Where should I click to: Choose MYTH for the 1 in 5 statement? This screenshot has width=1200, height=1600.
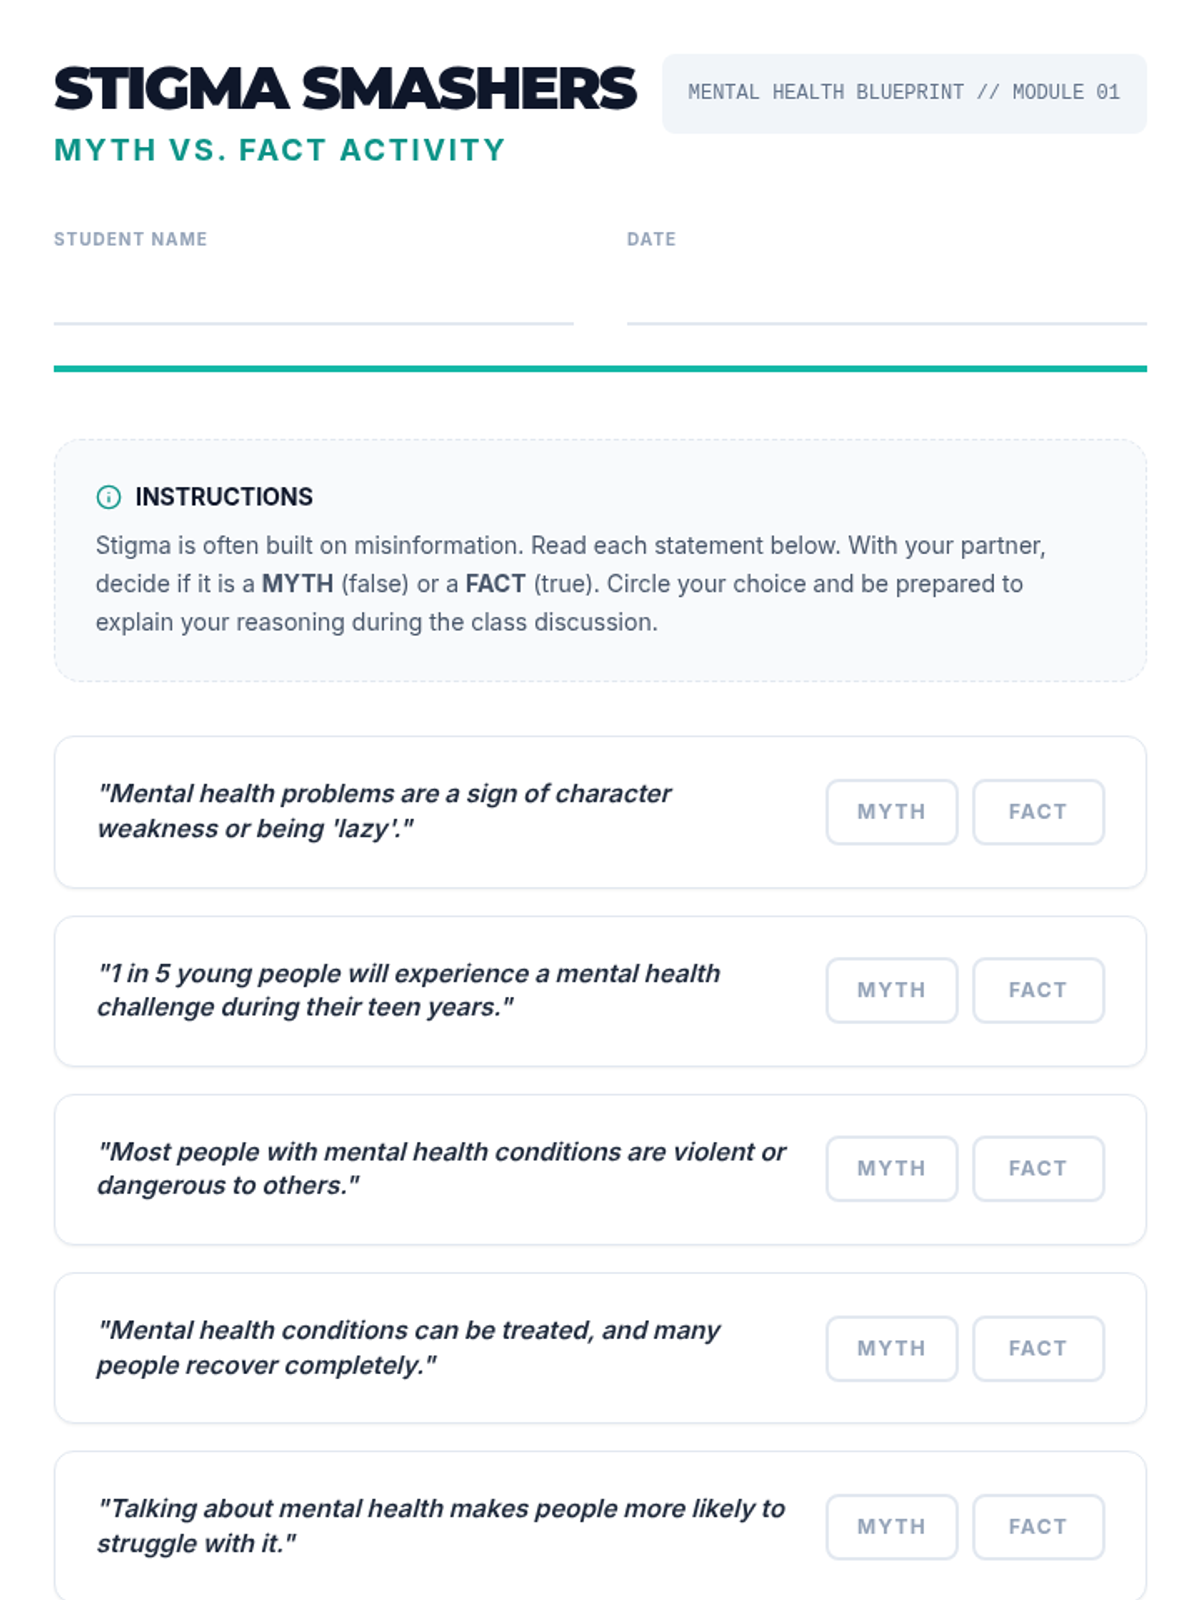click(891, 990)
